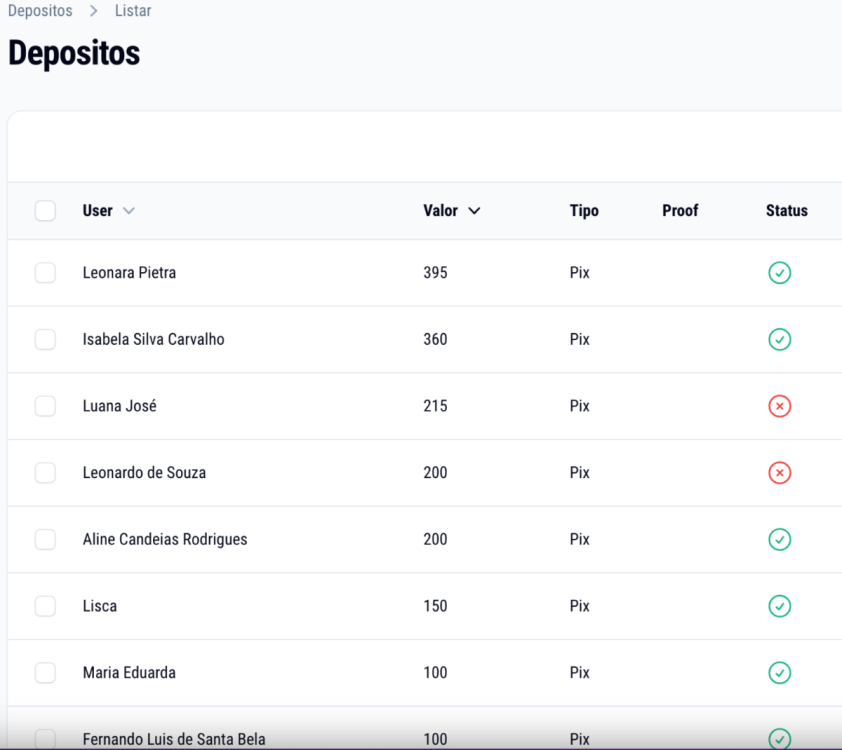This screenshot has height=750, width=842.
Task: Click the name Fernando Luis de Santa Bela
Action: point(174,739)
